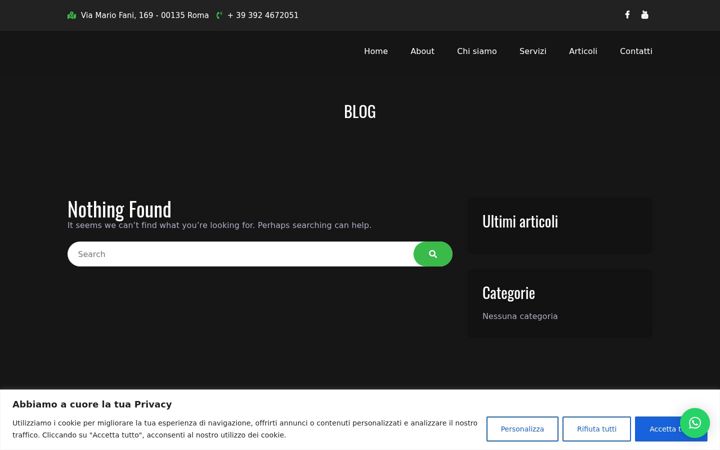Open the About menu item
The image size is (720, 450).
click(422, 51)
